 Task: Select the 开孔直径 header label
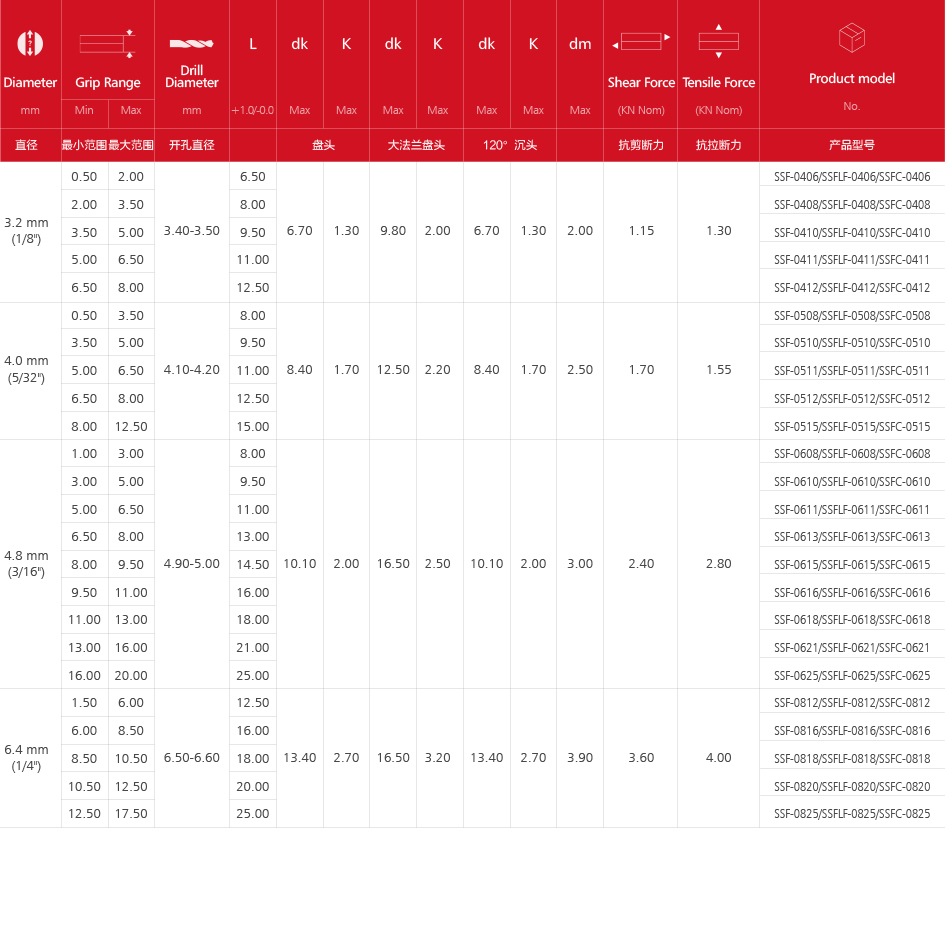point(192,145)
